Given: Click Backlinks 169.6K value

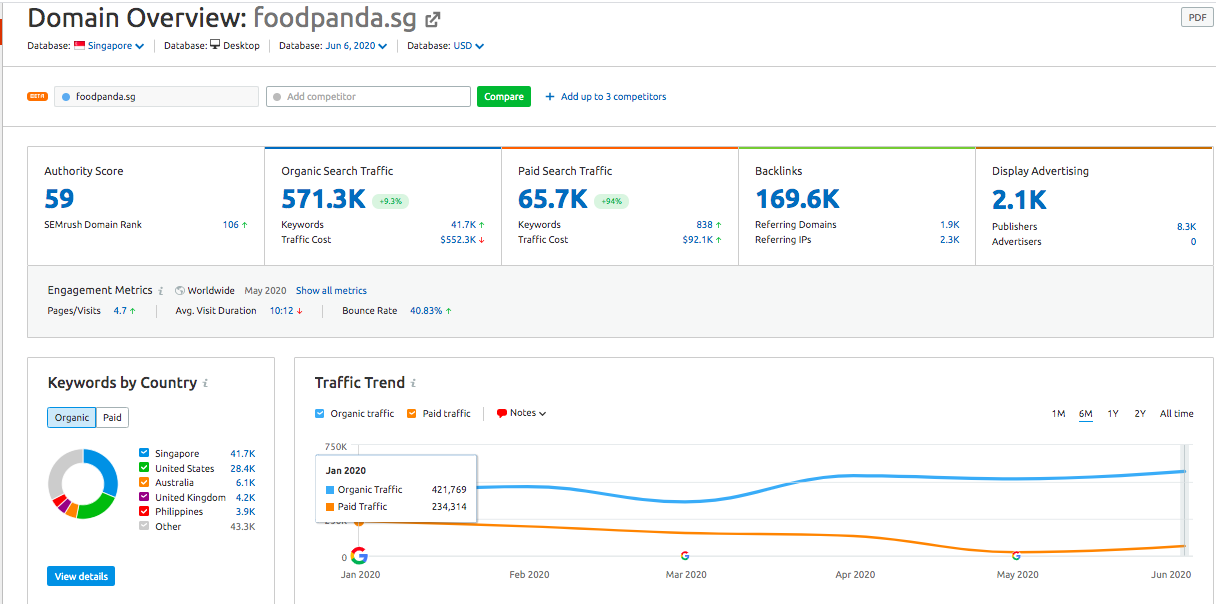Looking at the screenshot, I should click(797, 199).
